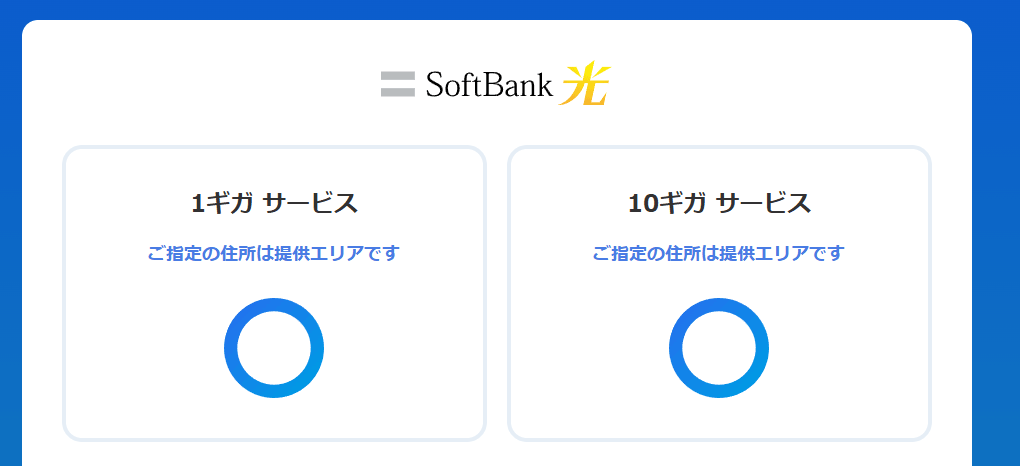1020x466 pixels.
Task: Click the blue background strip above the white panel
Action: point(500,9)
